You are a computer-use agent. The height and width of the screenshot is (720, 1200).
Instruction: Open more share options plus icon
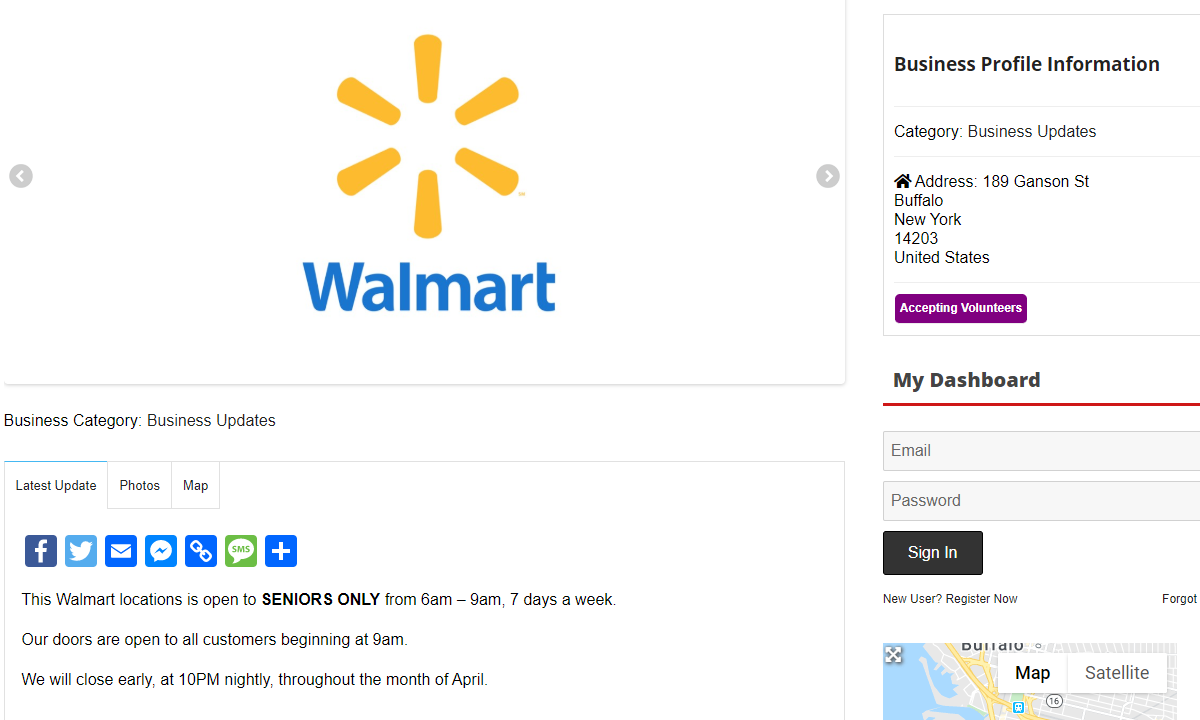coord(281,551)
